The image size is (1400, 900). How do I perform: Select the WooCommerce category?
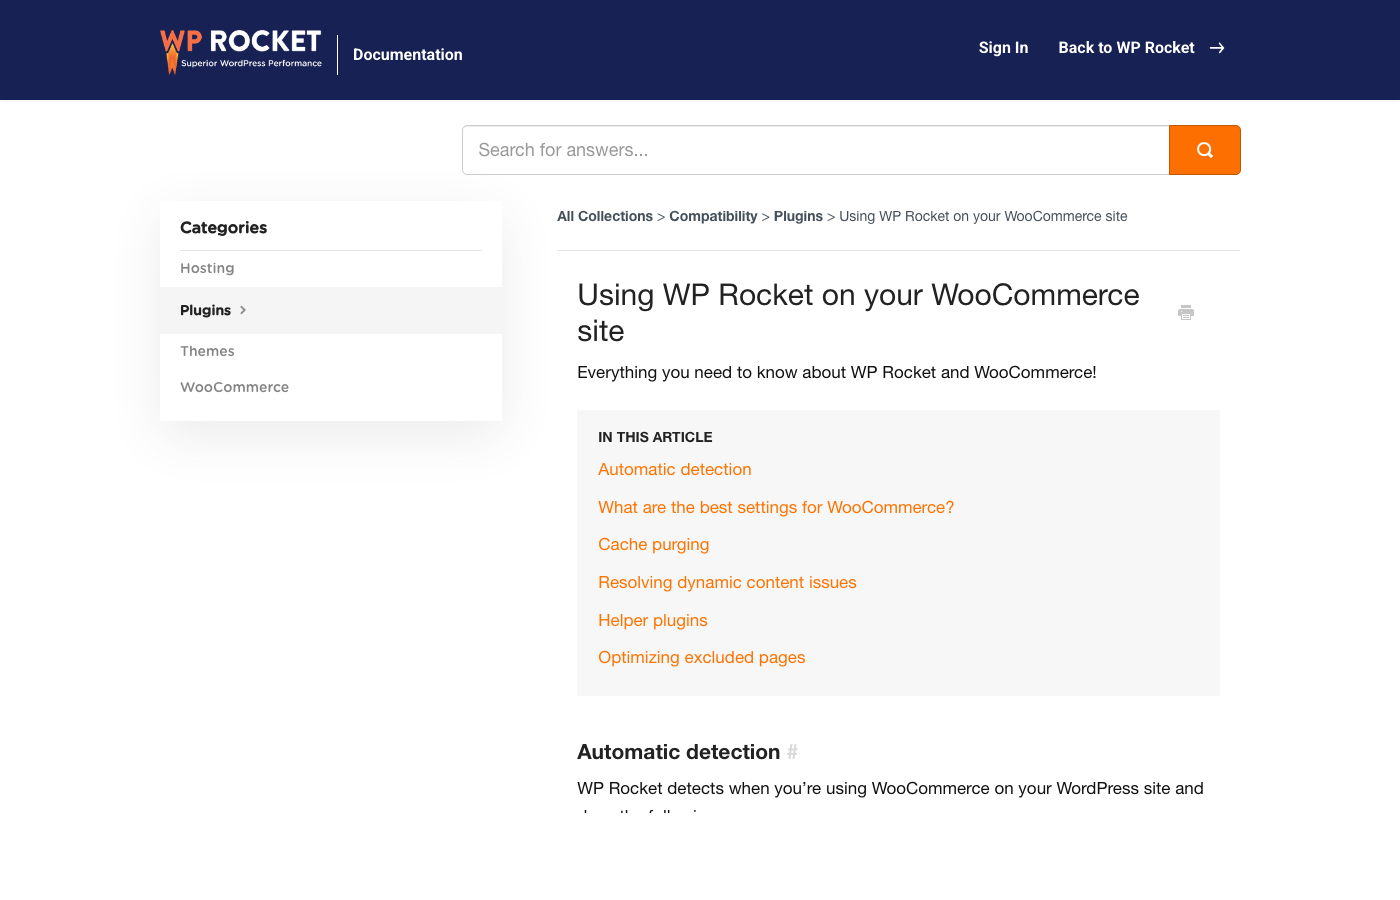pyautogui.click(x=234, y=387)
